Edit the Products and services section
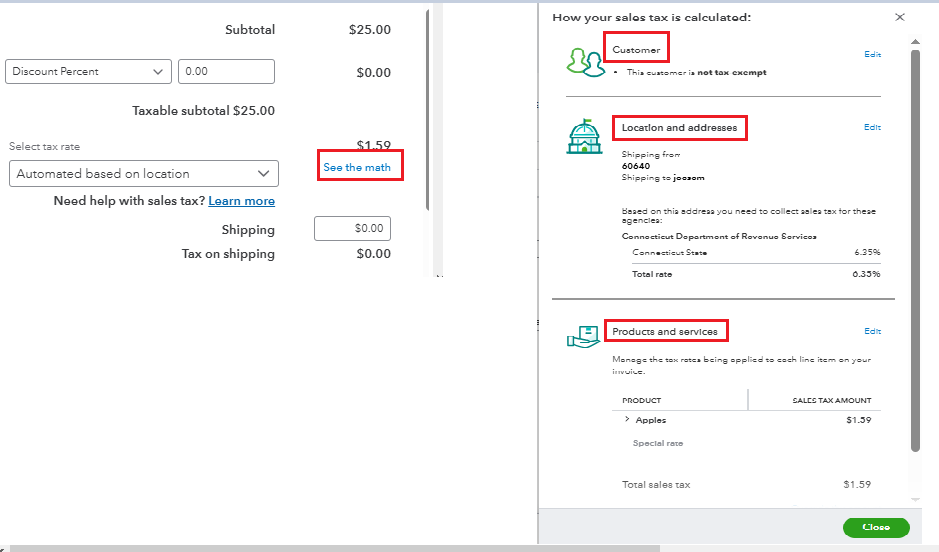This screenshot has height=552, width=939. [x=873, y=331]
